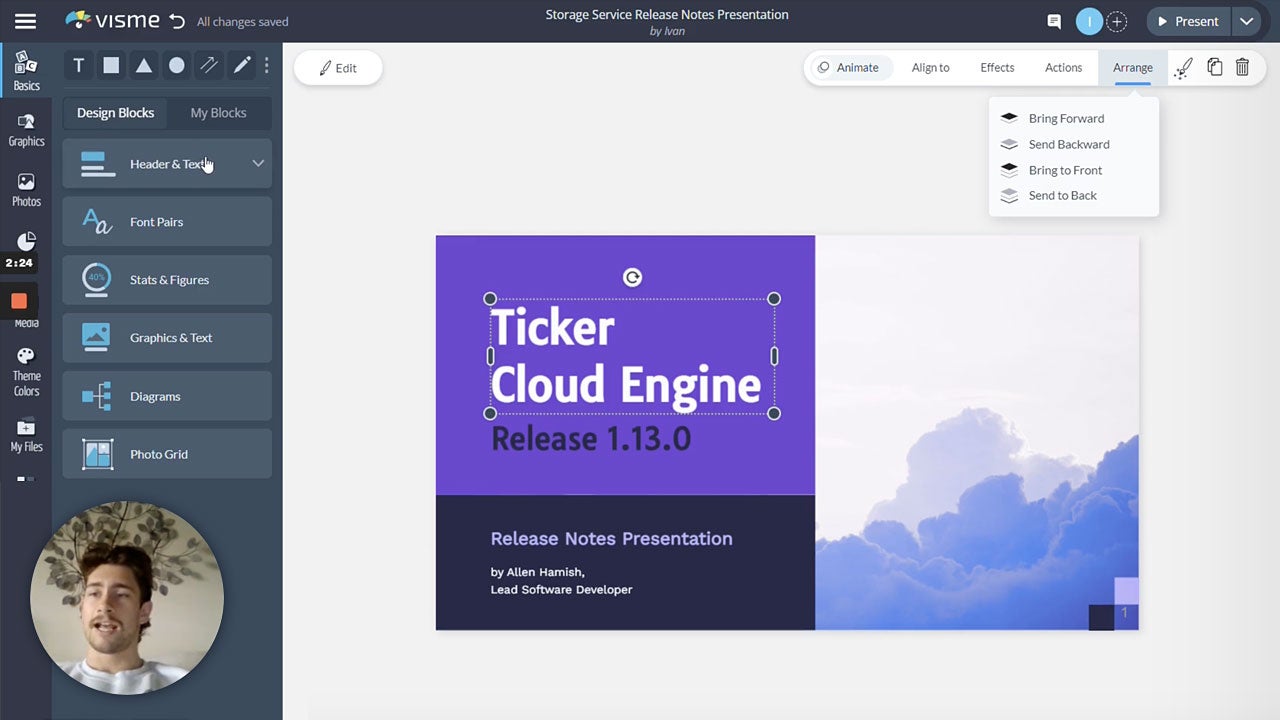
Task: Select the Line arrow tool
Action: click(x=209, y=65)
